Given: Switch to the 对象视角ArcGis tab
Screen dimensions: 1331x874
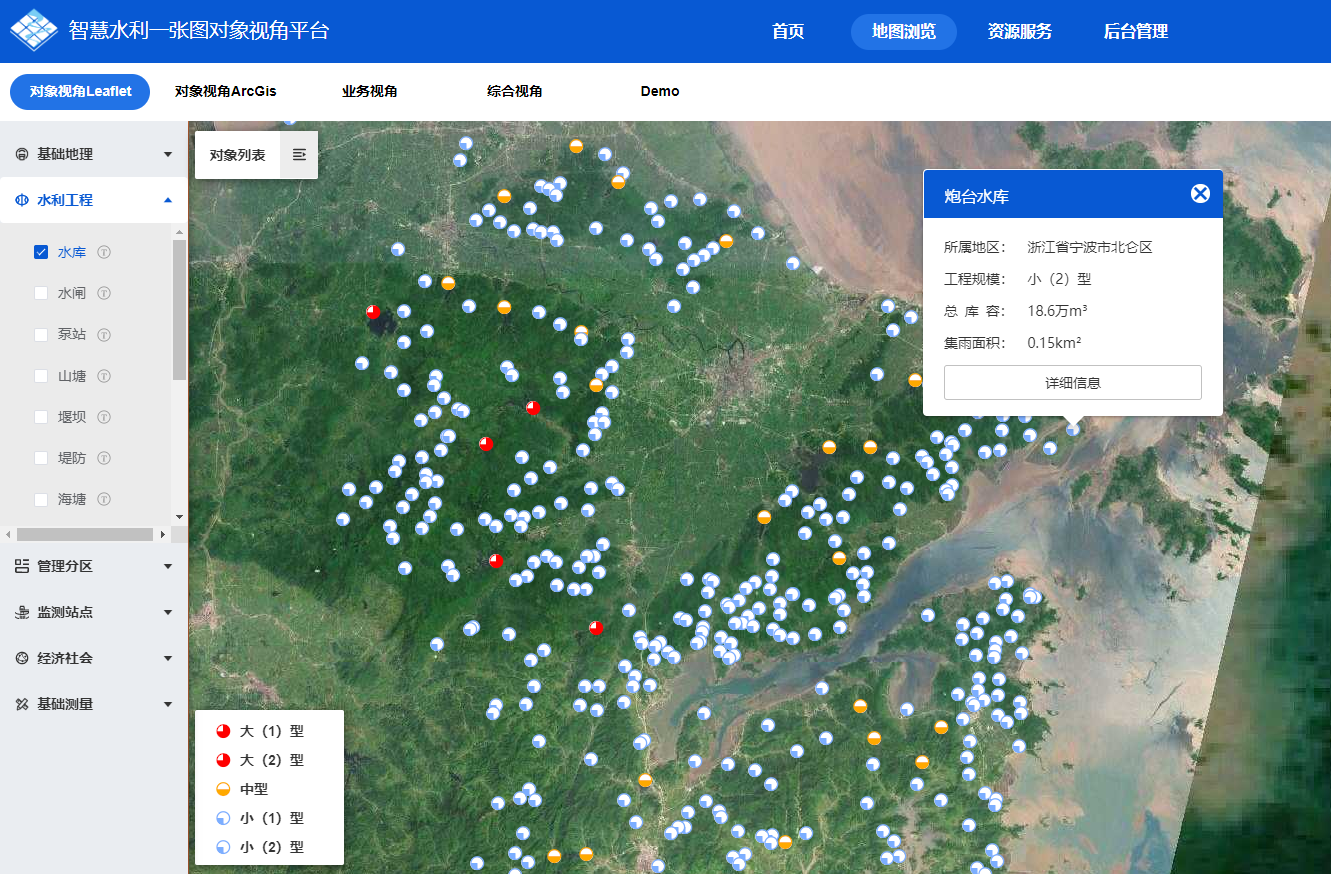Looking at the screenshot, I should pos(225,91).
